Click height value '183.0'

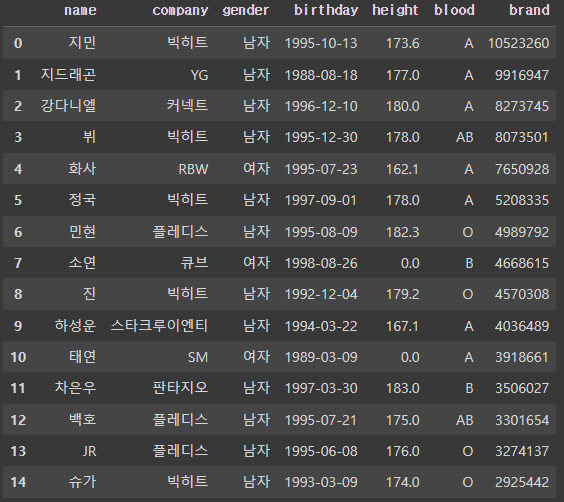point(402,388)
